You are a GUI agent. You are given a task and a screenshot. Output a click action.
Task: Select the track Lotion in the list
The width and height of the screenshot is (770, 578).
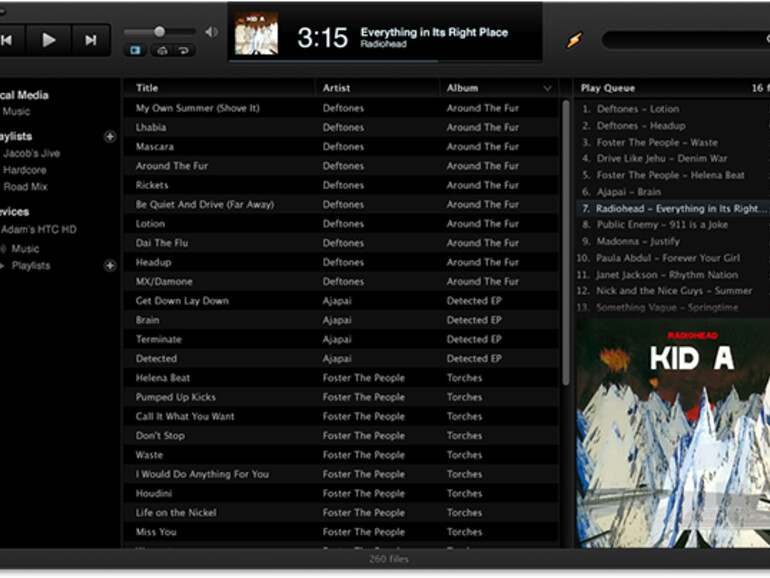(x=150, y=223)
